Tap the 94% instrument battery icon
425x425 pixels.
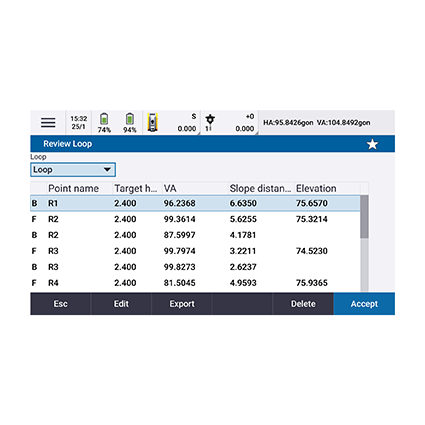130,119
